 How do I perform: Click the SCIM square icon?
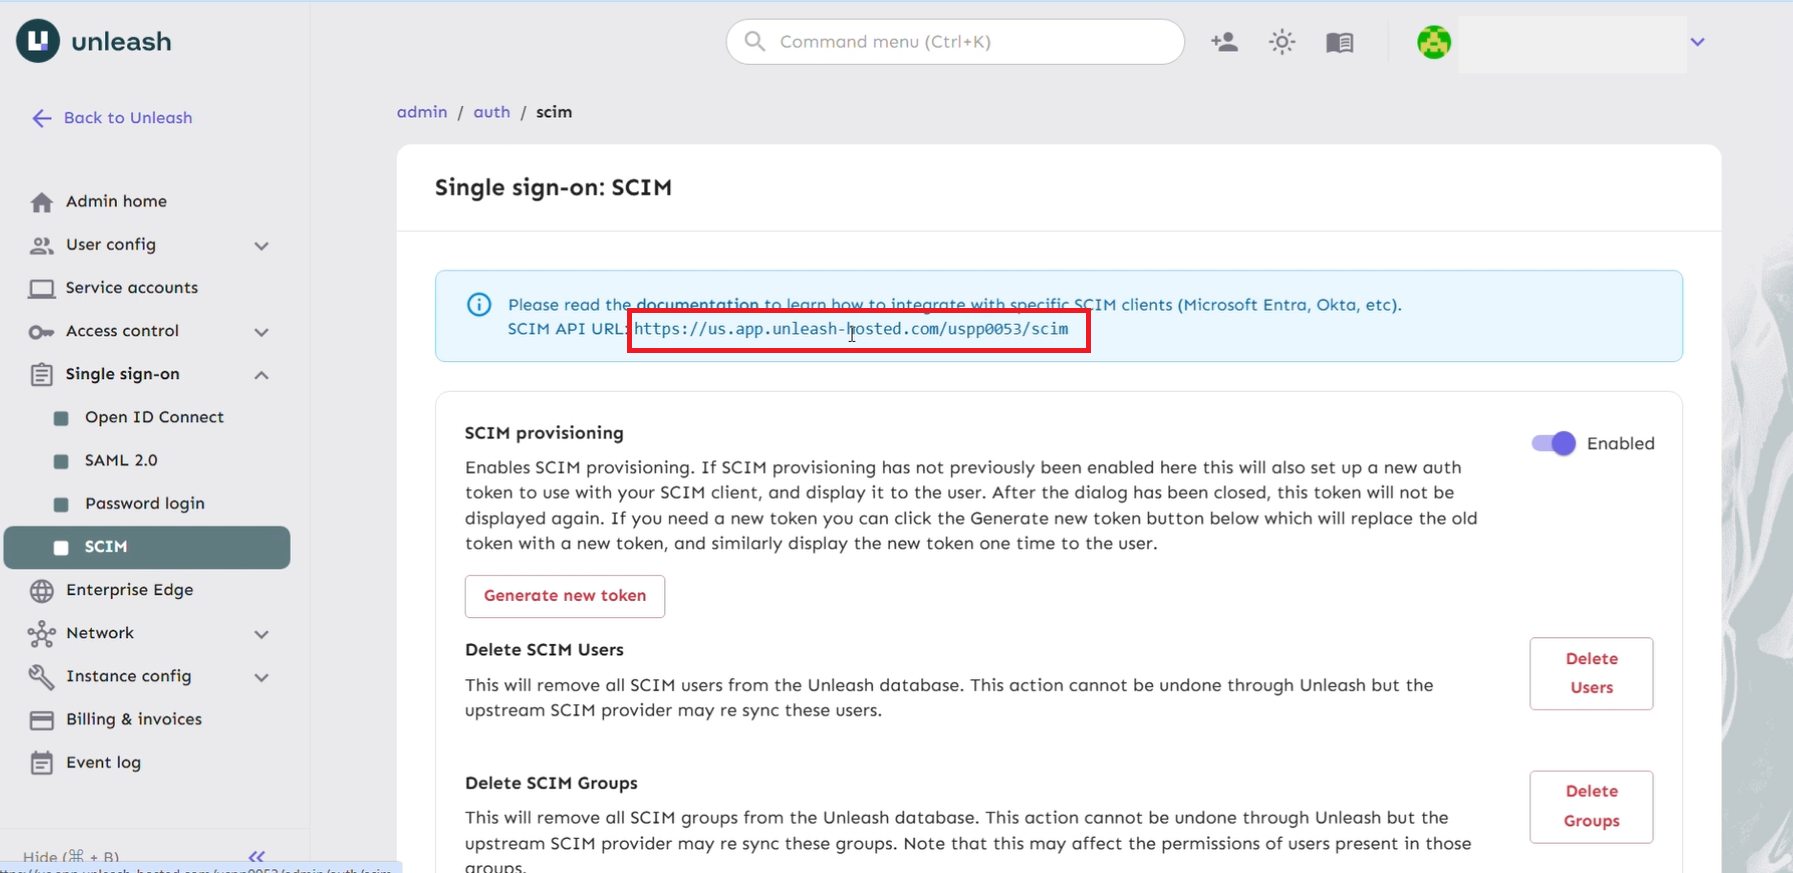coord(61,547)
